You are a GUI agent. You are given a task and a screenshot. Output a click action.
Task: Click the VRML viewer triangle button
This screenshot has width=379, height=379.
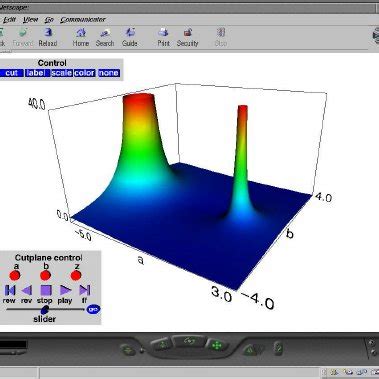[x=249, y=350]
